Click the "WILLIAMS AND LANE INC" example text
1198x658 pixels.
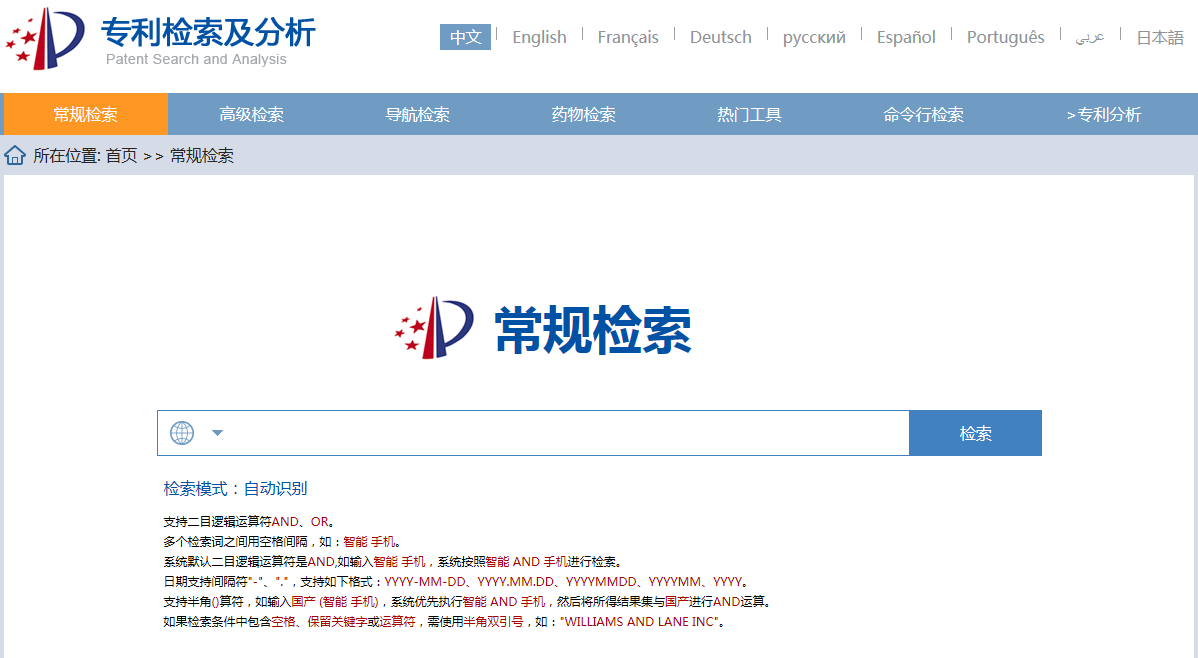click(639, 622)
